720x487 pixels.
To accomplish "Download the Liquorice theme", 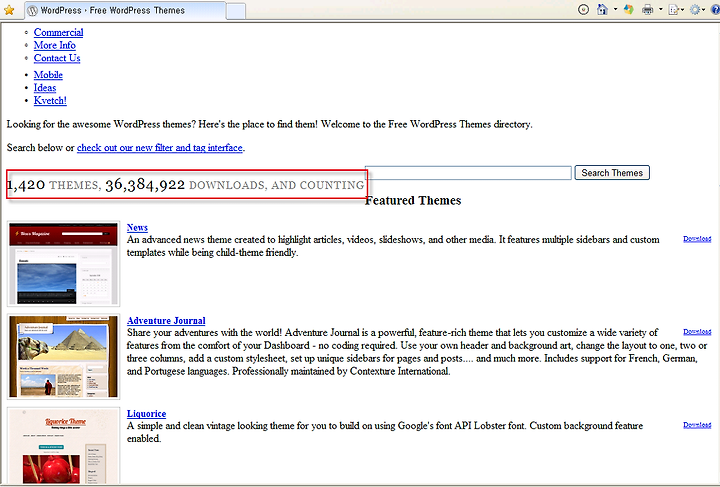I will (x=697, y=425).
